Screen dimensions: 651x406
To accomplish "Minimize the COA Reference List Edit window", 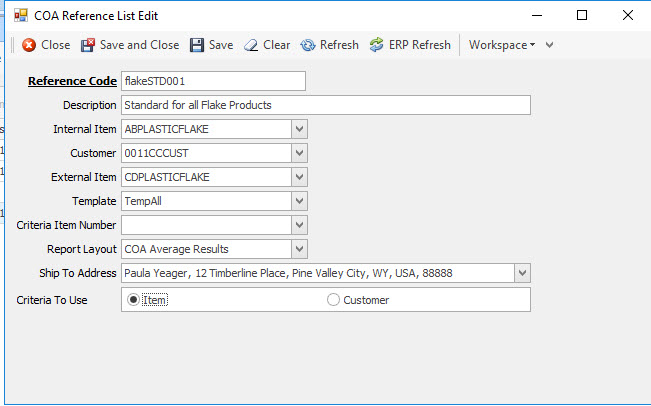I will click(537, 15).
